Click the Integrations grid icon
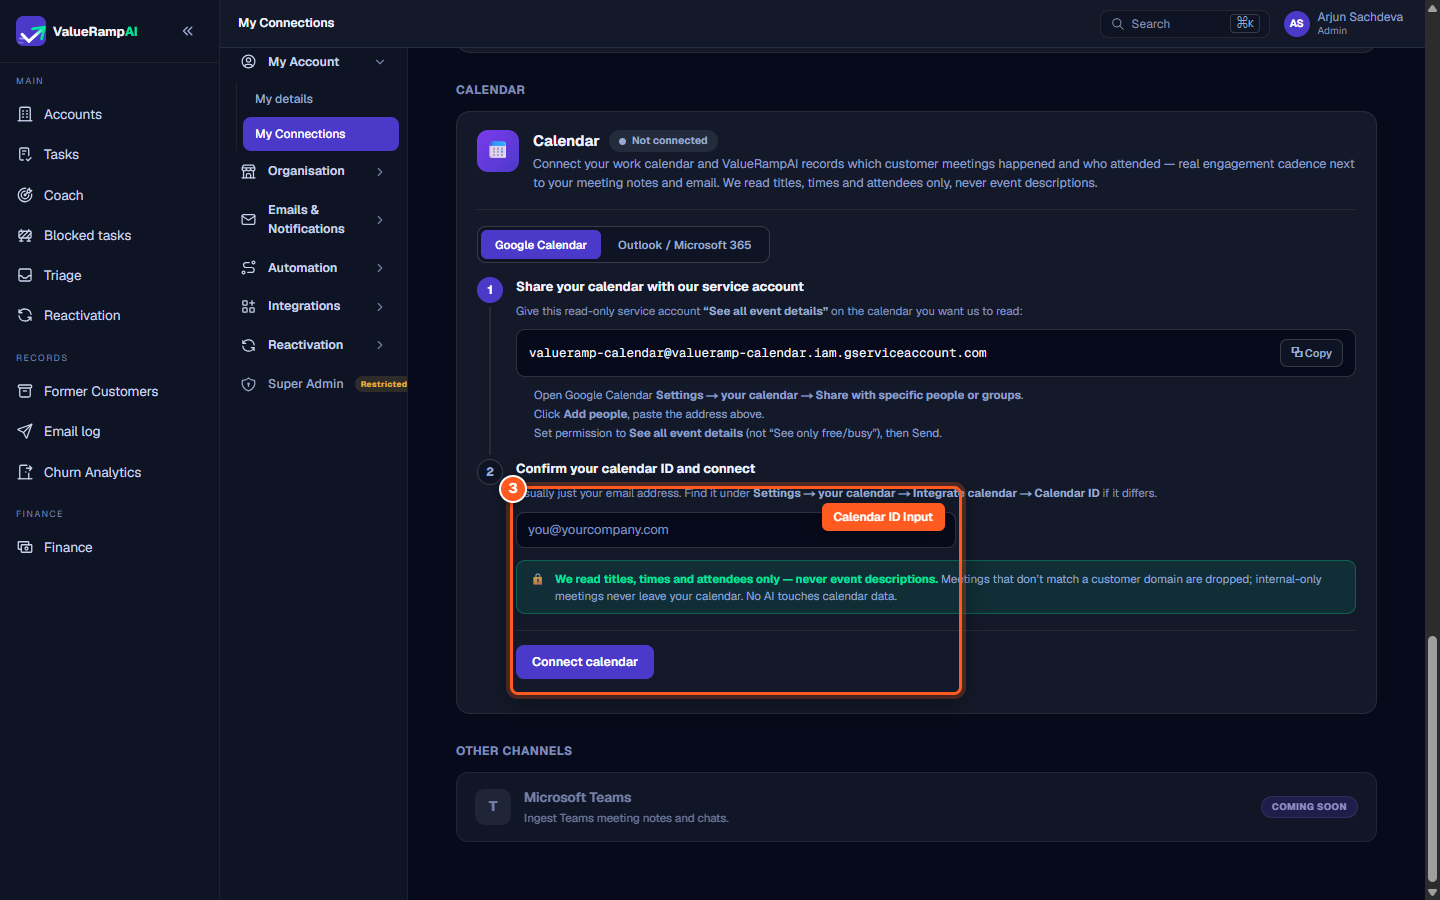Image resolution: width=1440 pixels, height=900 pixels. click(249, 306)
